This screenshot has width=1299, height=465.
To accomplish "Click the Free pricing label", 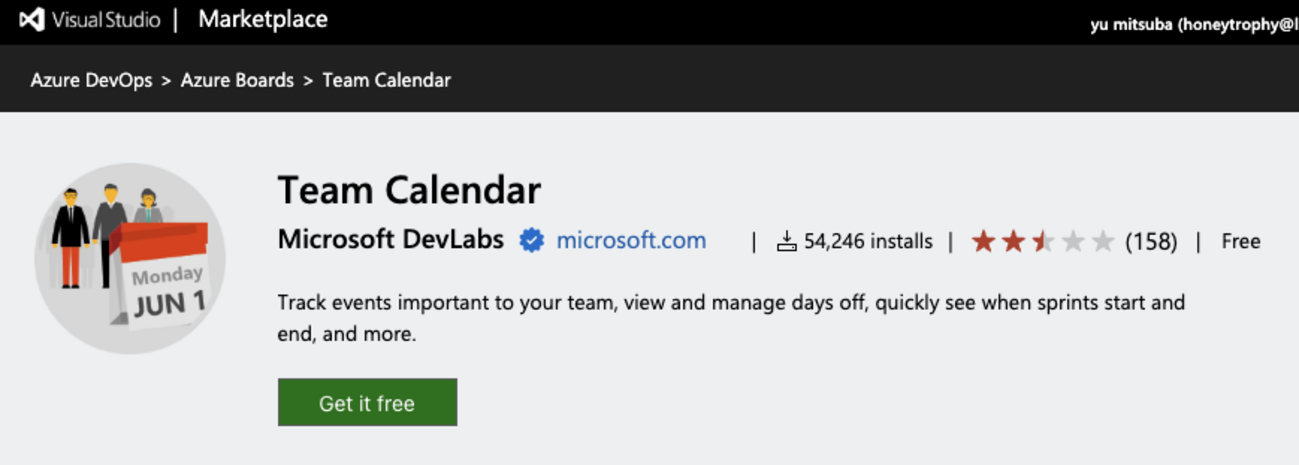I will [x=1241, y=241].
